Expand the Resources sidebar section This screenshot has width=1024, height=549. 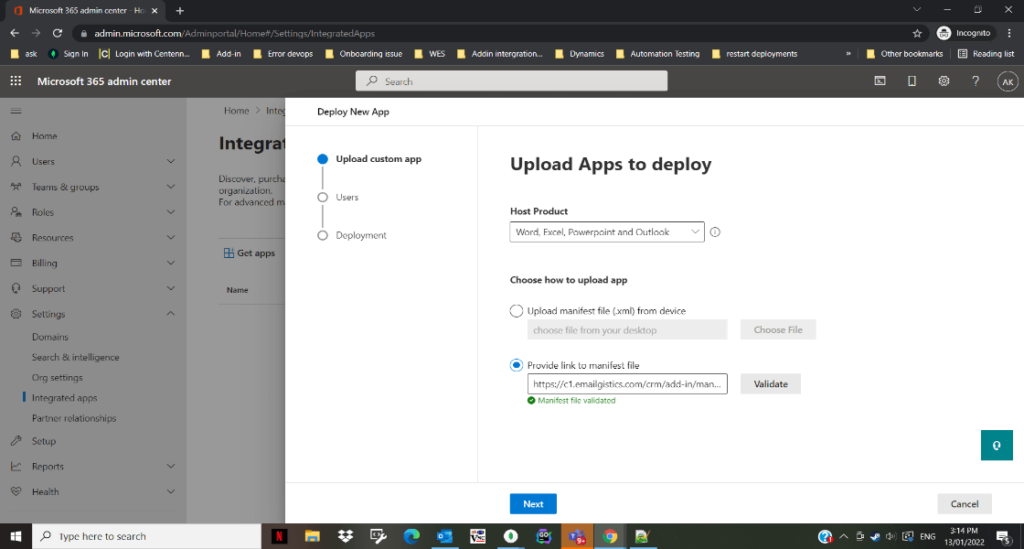click(170, 238)
